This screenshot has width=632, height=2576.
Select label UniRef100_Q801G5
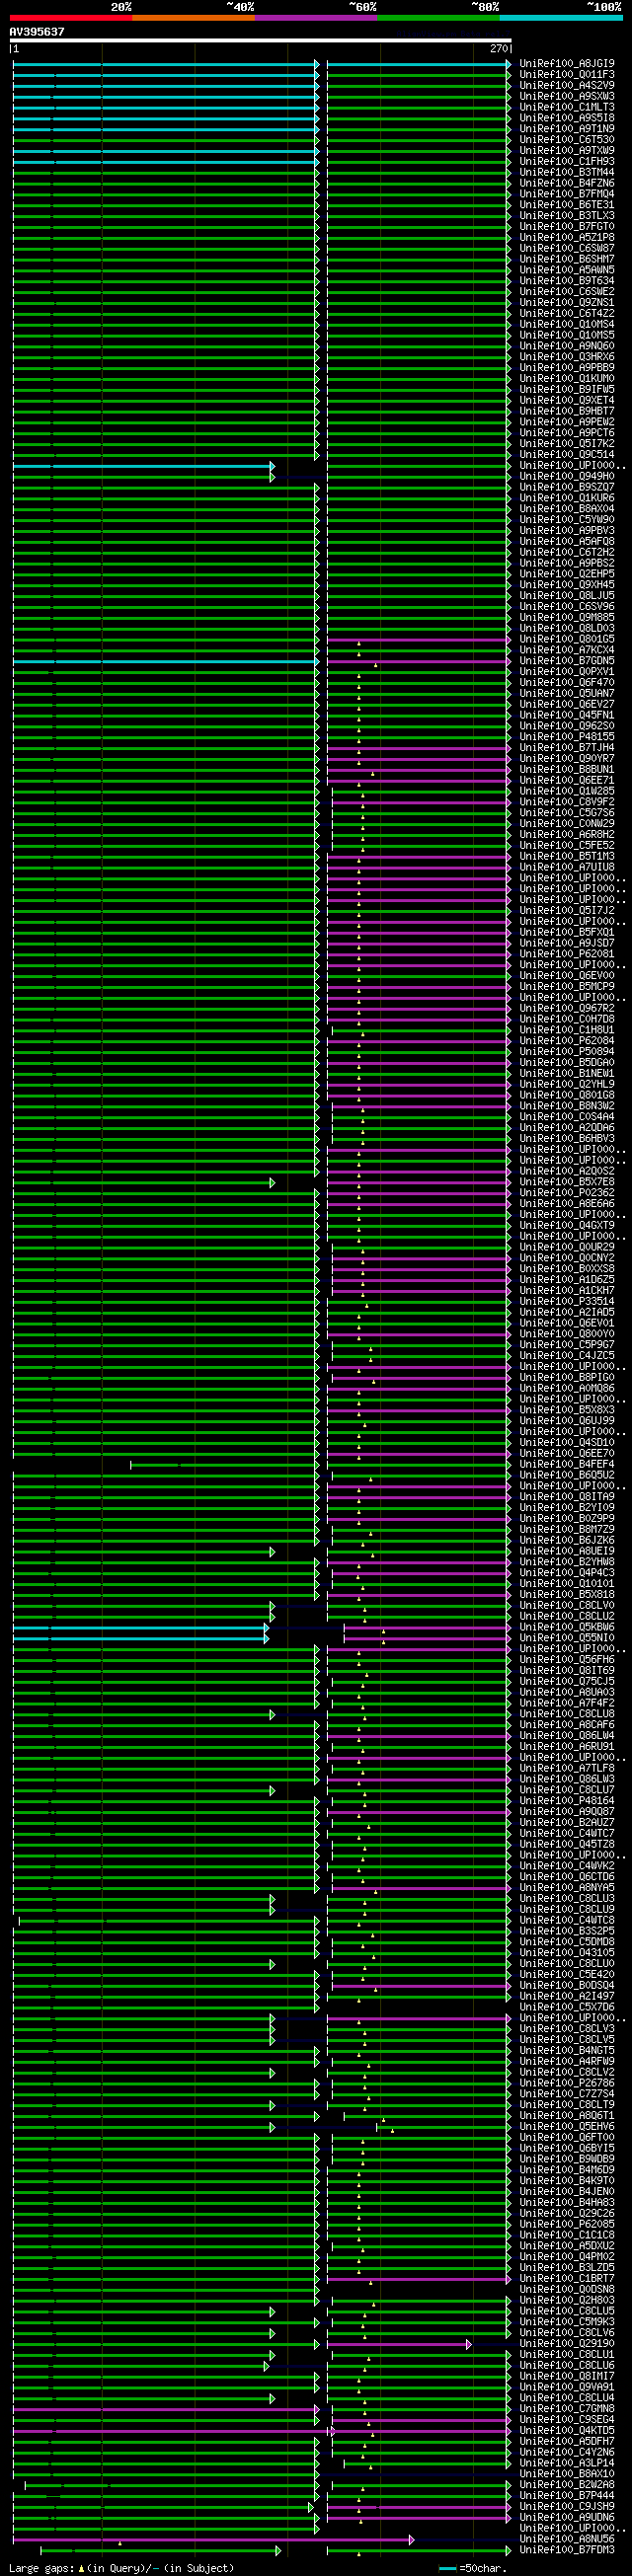pyautogui.click(x=567, y=639)
